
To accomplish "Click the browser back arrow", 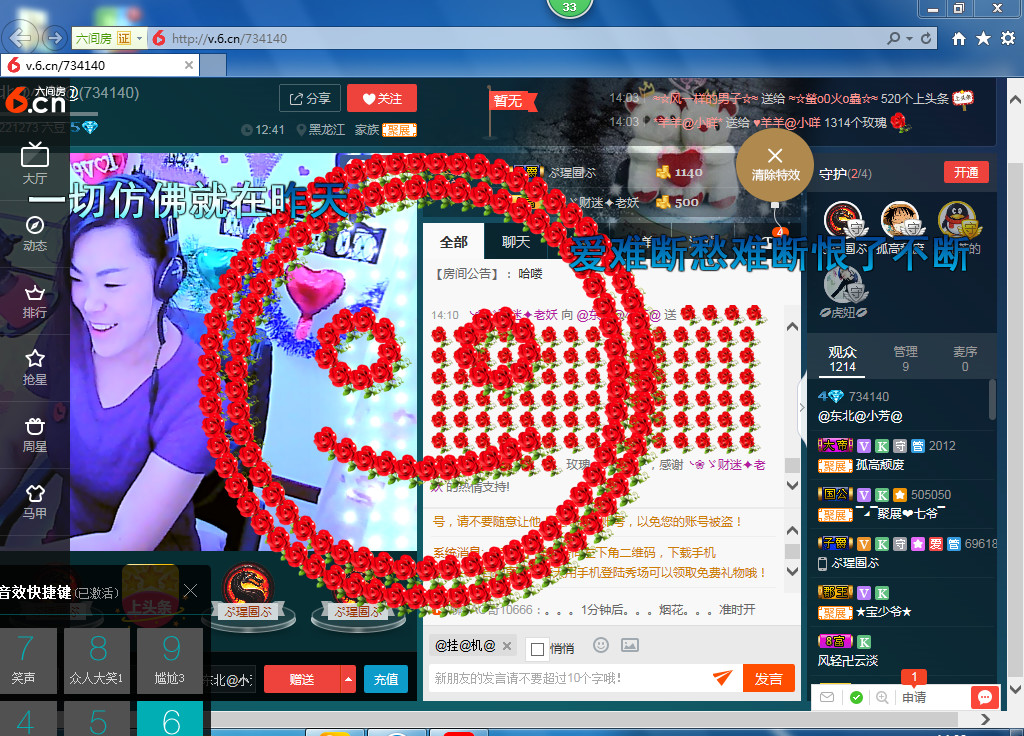I will pyautogui.click(x=20, y=38).
